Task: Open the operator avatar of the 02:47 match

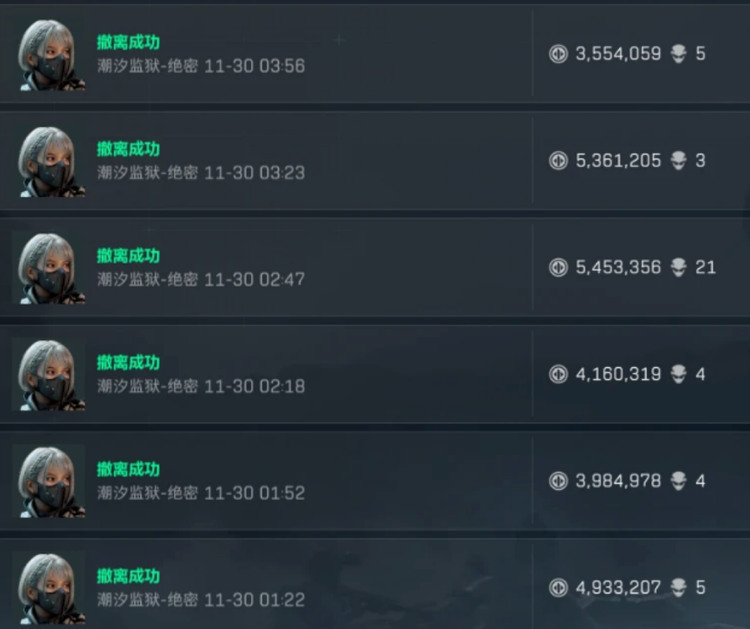Action: point(51,268)
